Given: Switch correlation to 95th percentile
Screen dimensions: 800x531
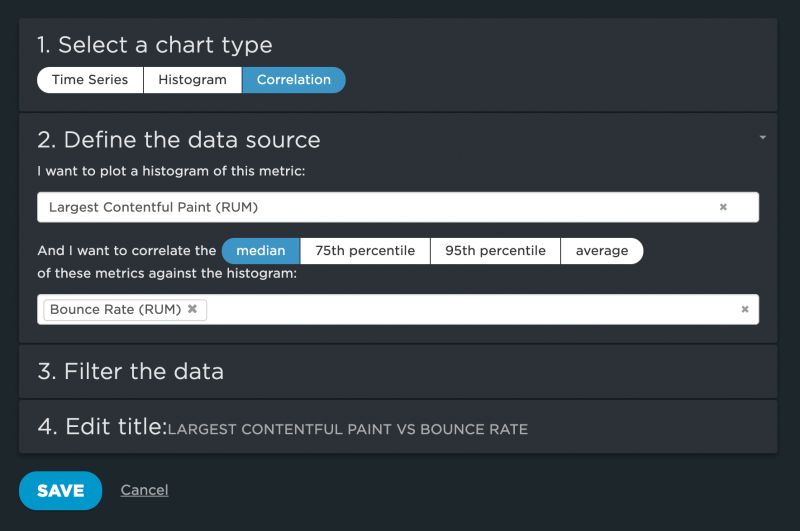Looking at the screenshot, I should click(495, 251).
